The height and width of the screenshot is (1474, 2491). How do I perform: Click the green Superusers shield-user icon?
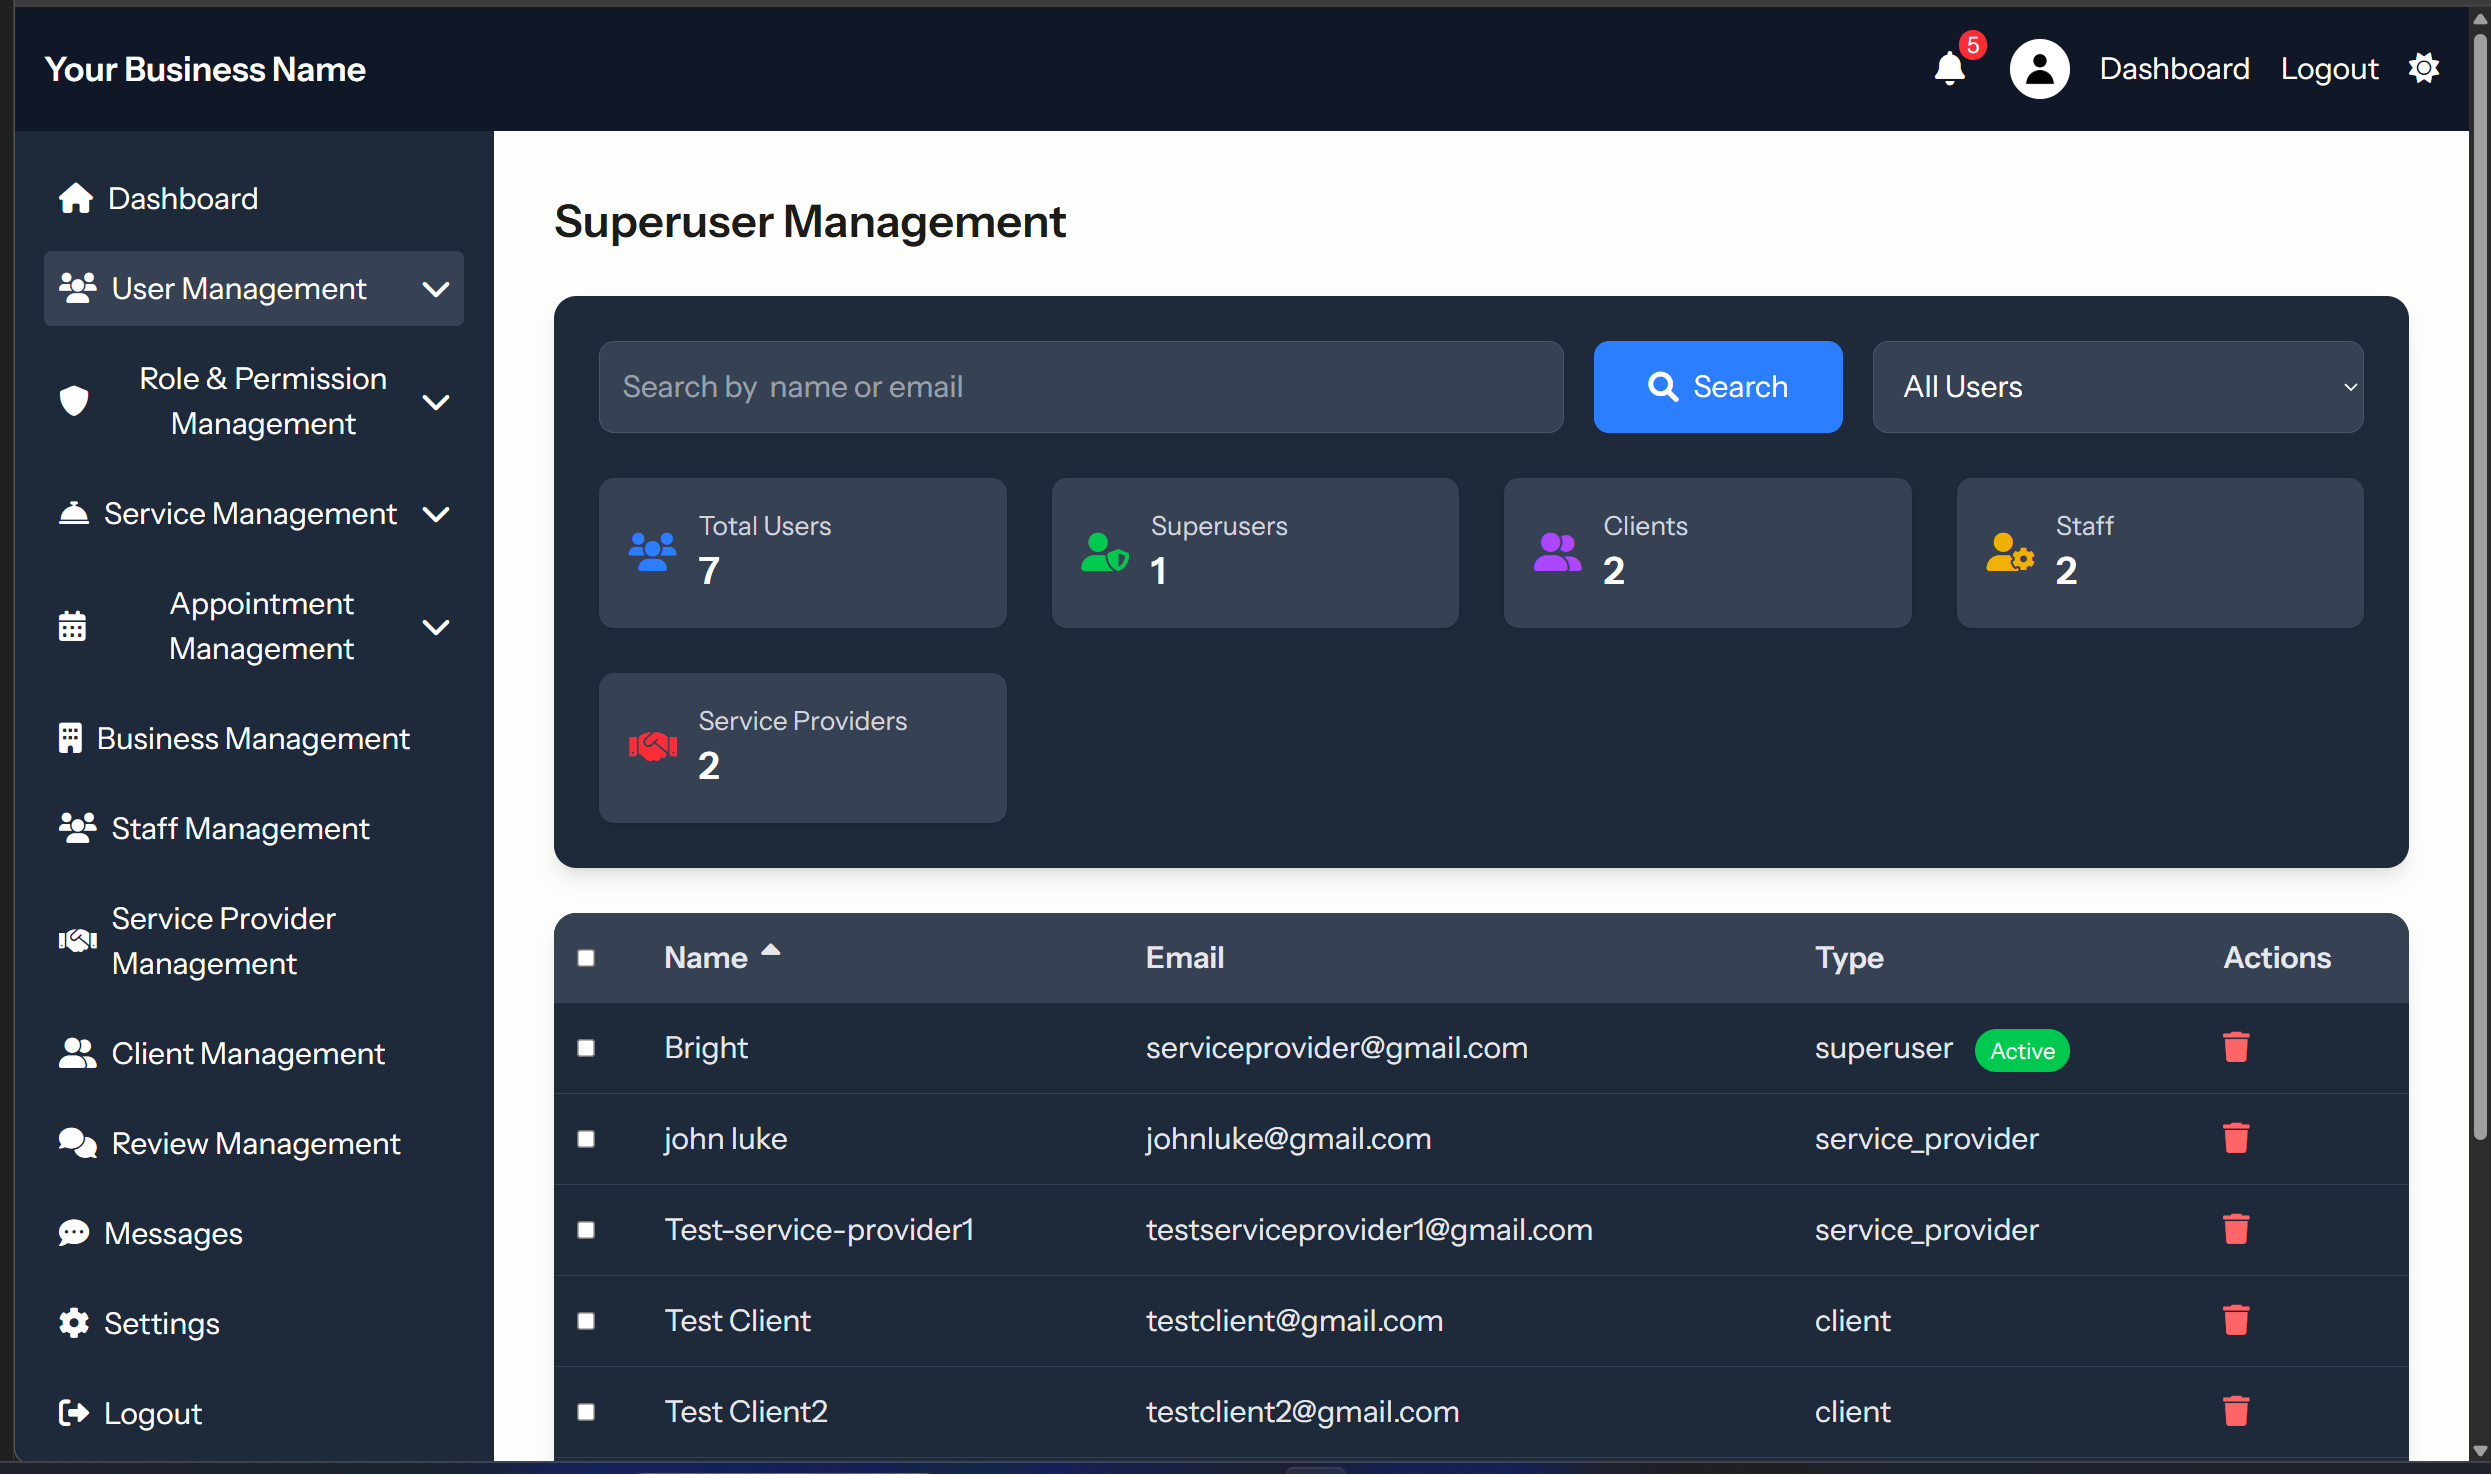coord(1105,552)
